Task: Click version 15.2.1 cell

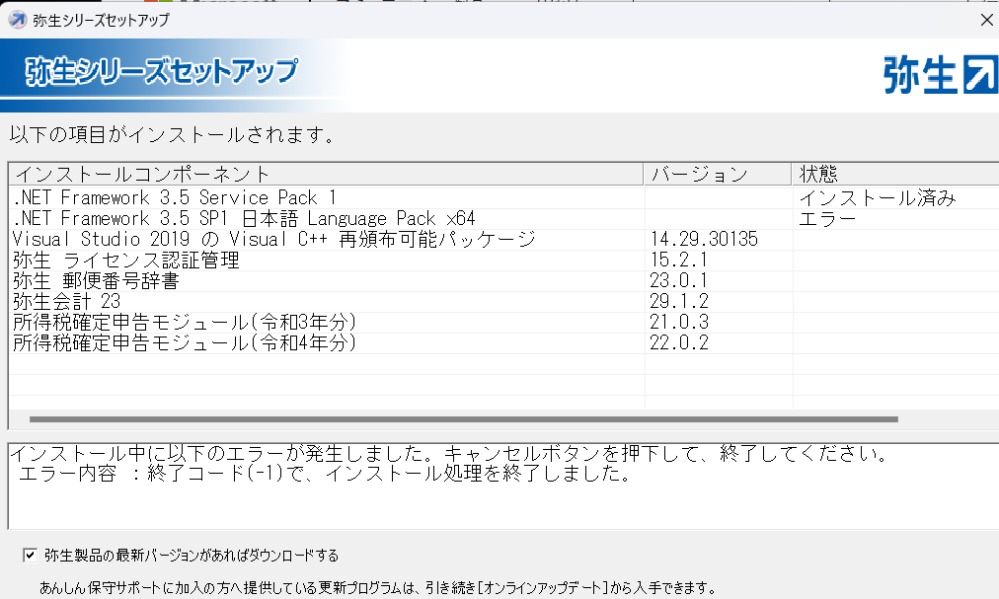Action: point(679,260)
